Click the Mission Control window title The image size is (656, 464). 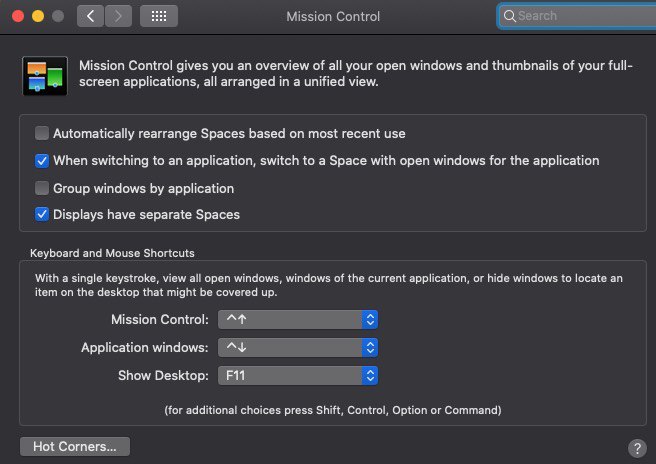tap(333, 17)
